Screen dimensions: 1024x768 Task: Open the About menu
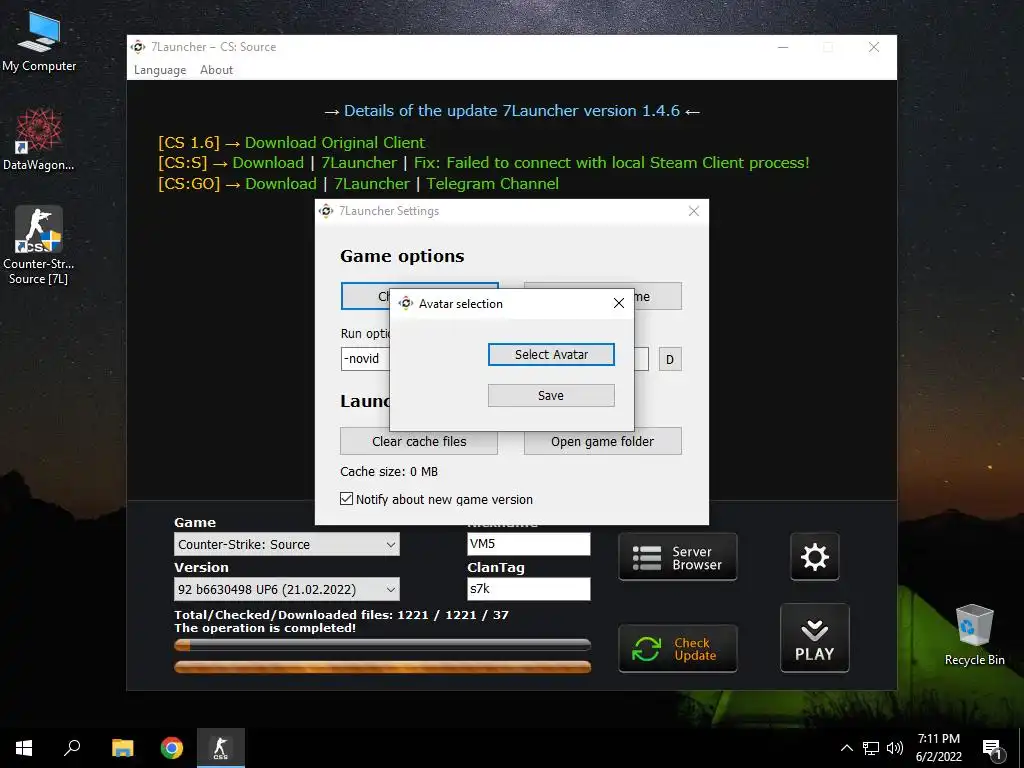[216, 70]
